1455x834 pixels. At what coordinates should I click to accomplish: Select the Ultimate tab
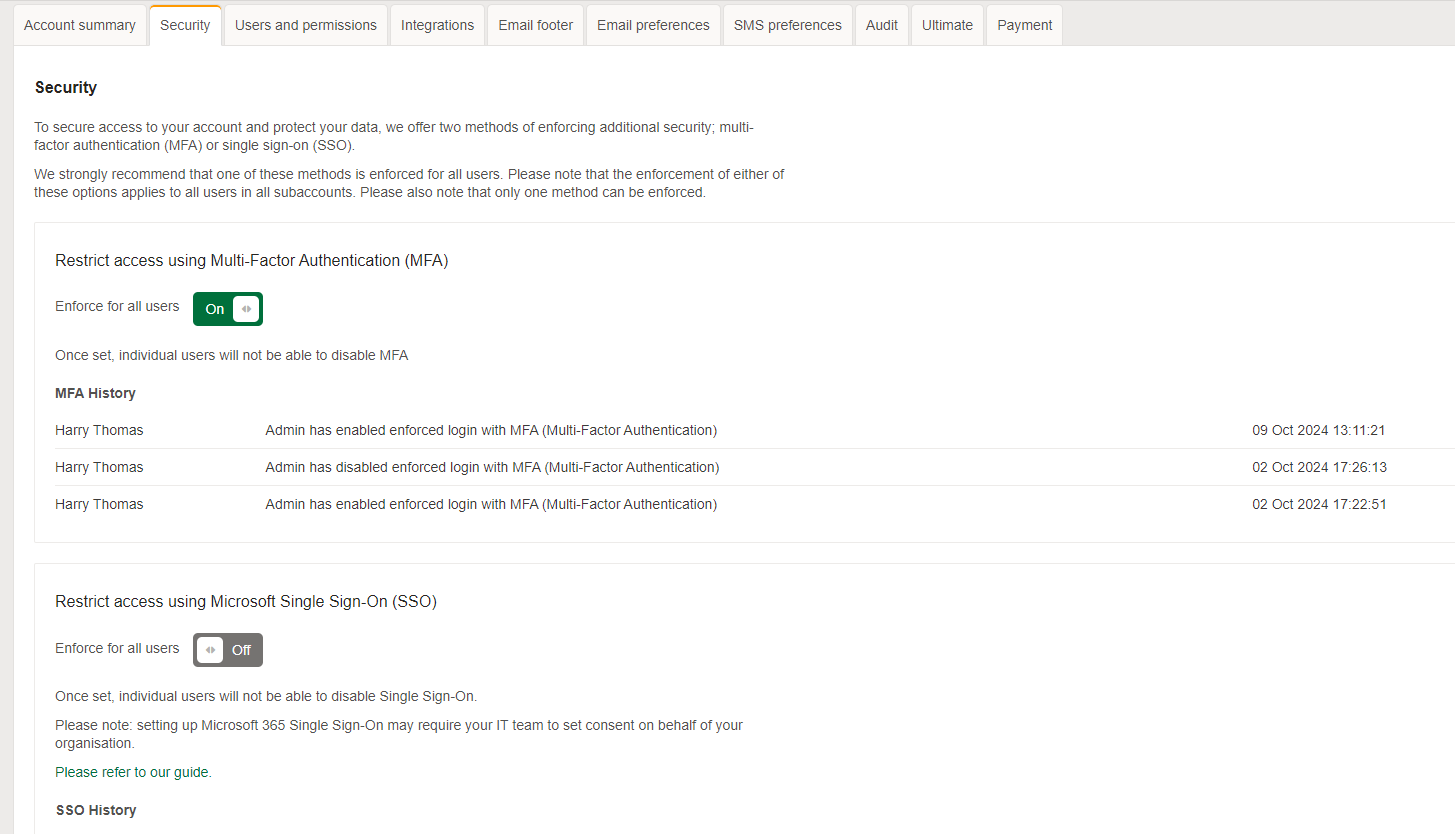tap(946, 24)
